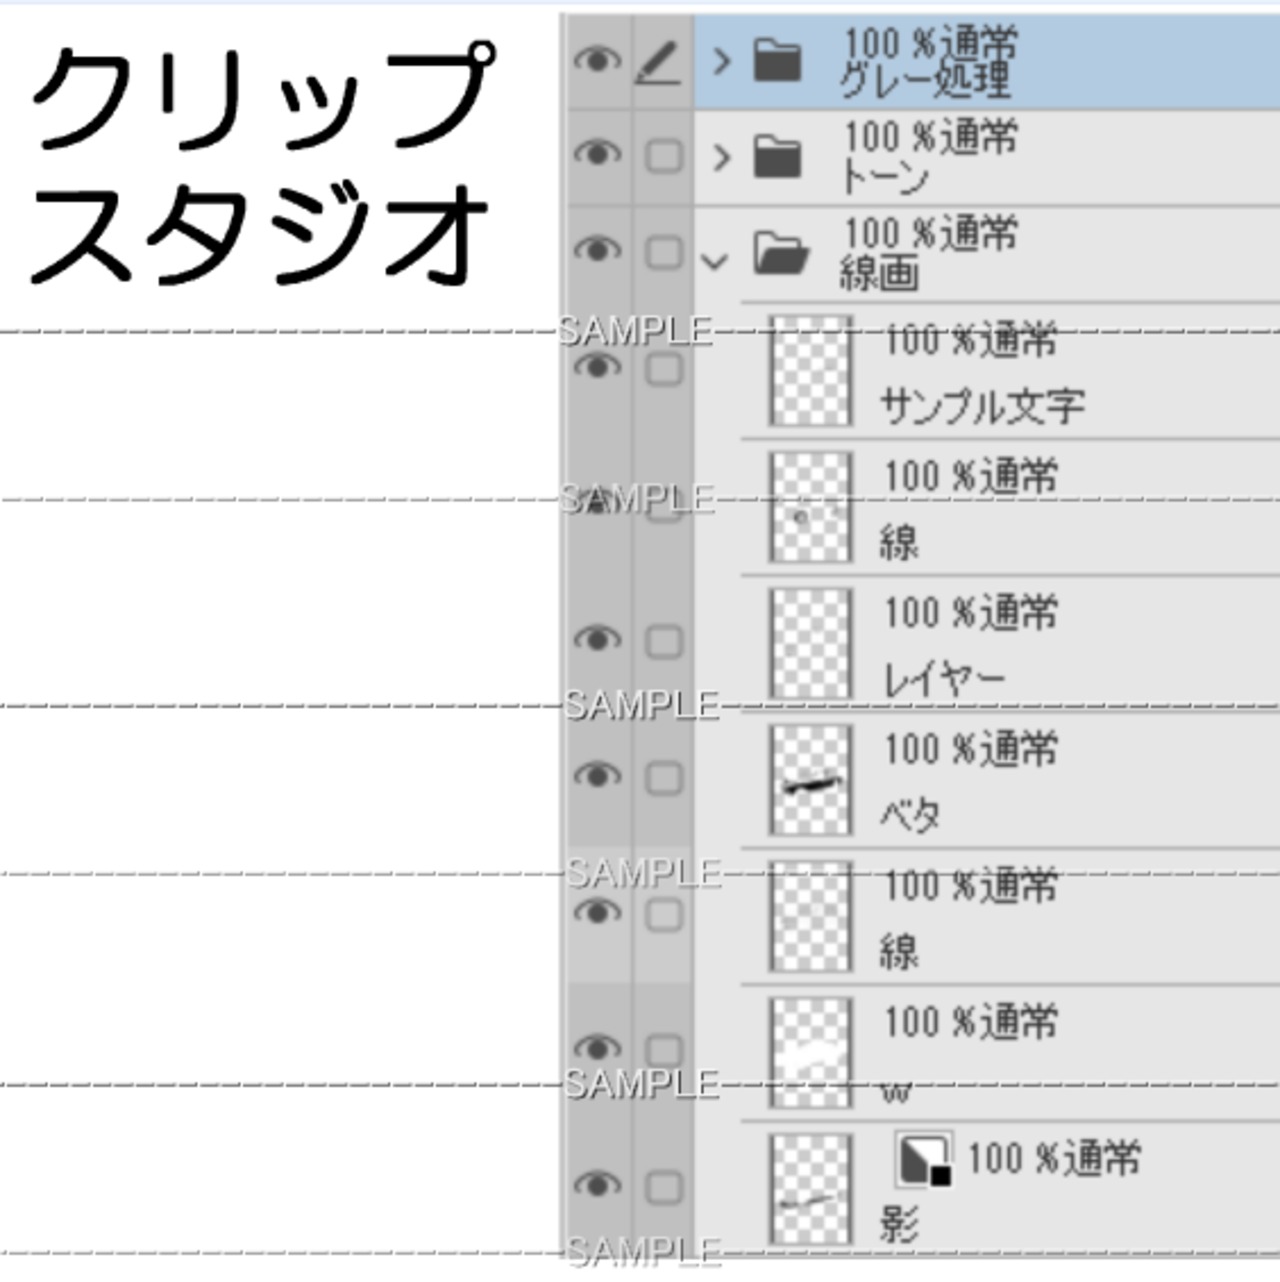Click the トーン folder icon
The width and height of the screenshot is (1280, 1282).
pyautogui.click(x=777, y=157)
